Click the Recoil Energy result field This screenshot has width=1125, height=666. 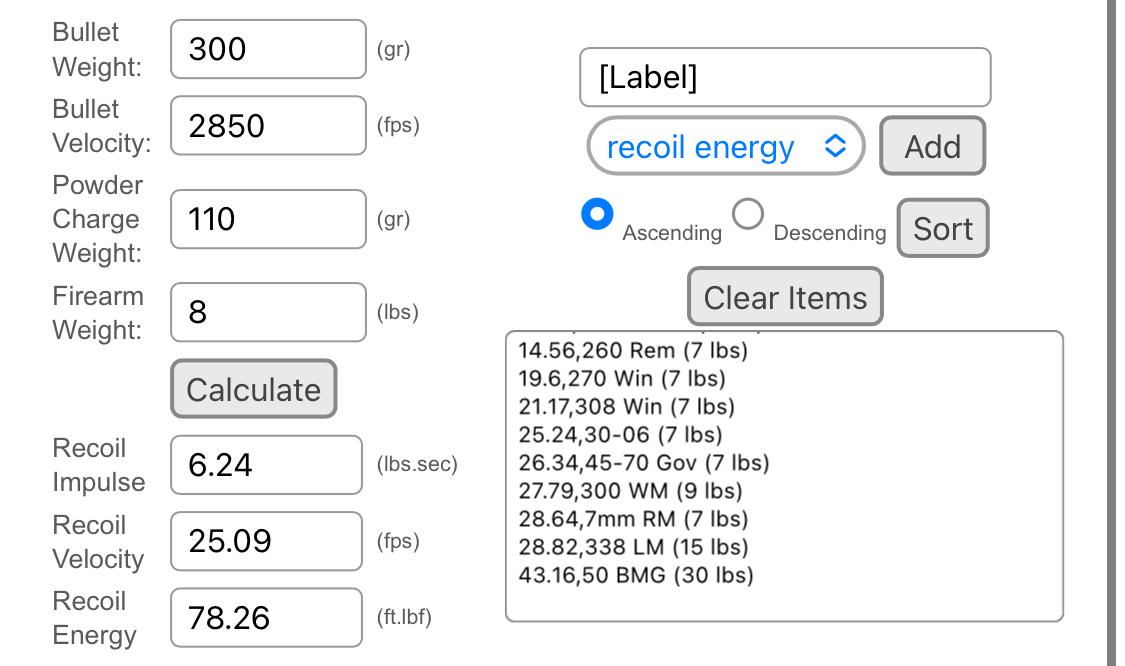[266, 618]
